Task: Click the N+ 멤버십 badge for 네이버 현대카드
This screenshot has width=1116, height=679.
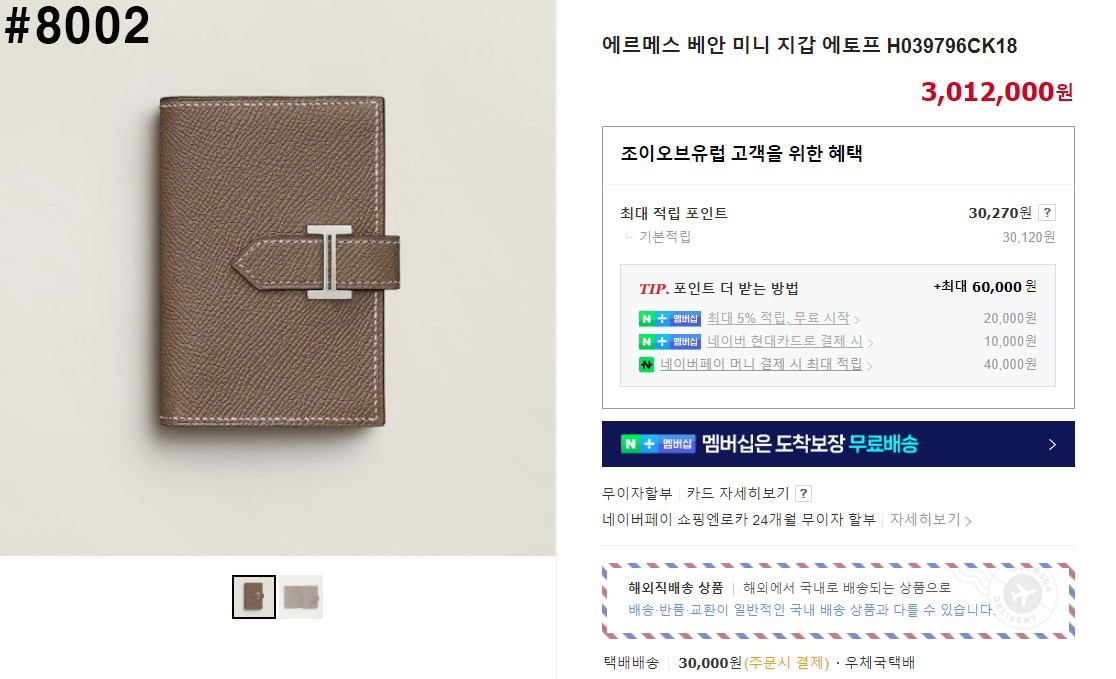Action: [670, 341]
